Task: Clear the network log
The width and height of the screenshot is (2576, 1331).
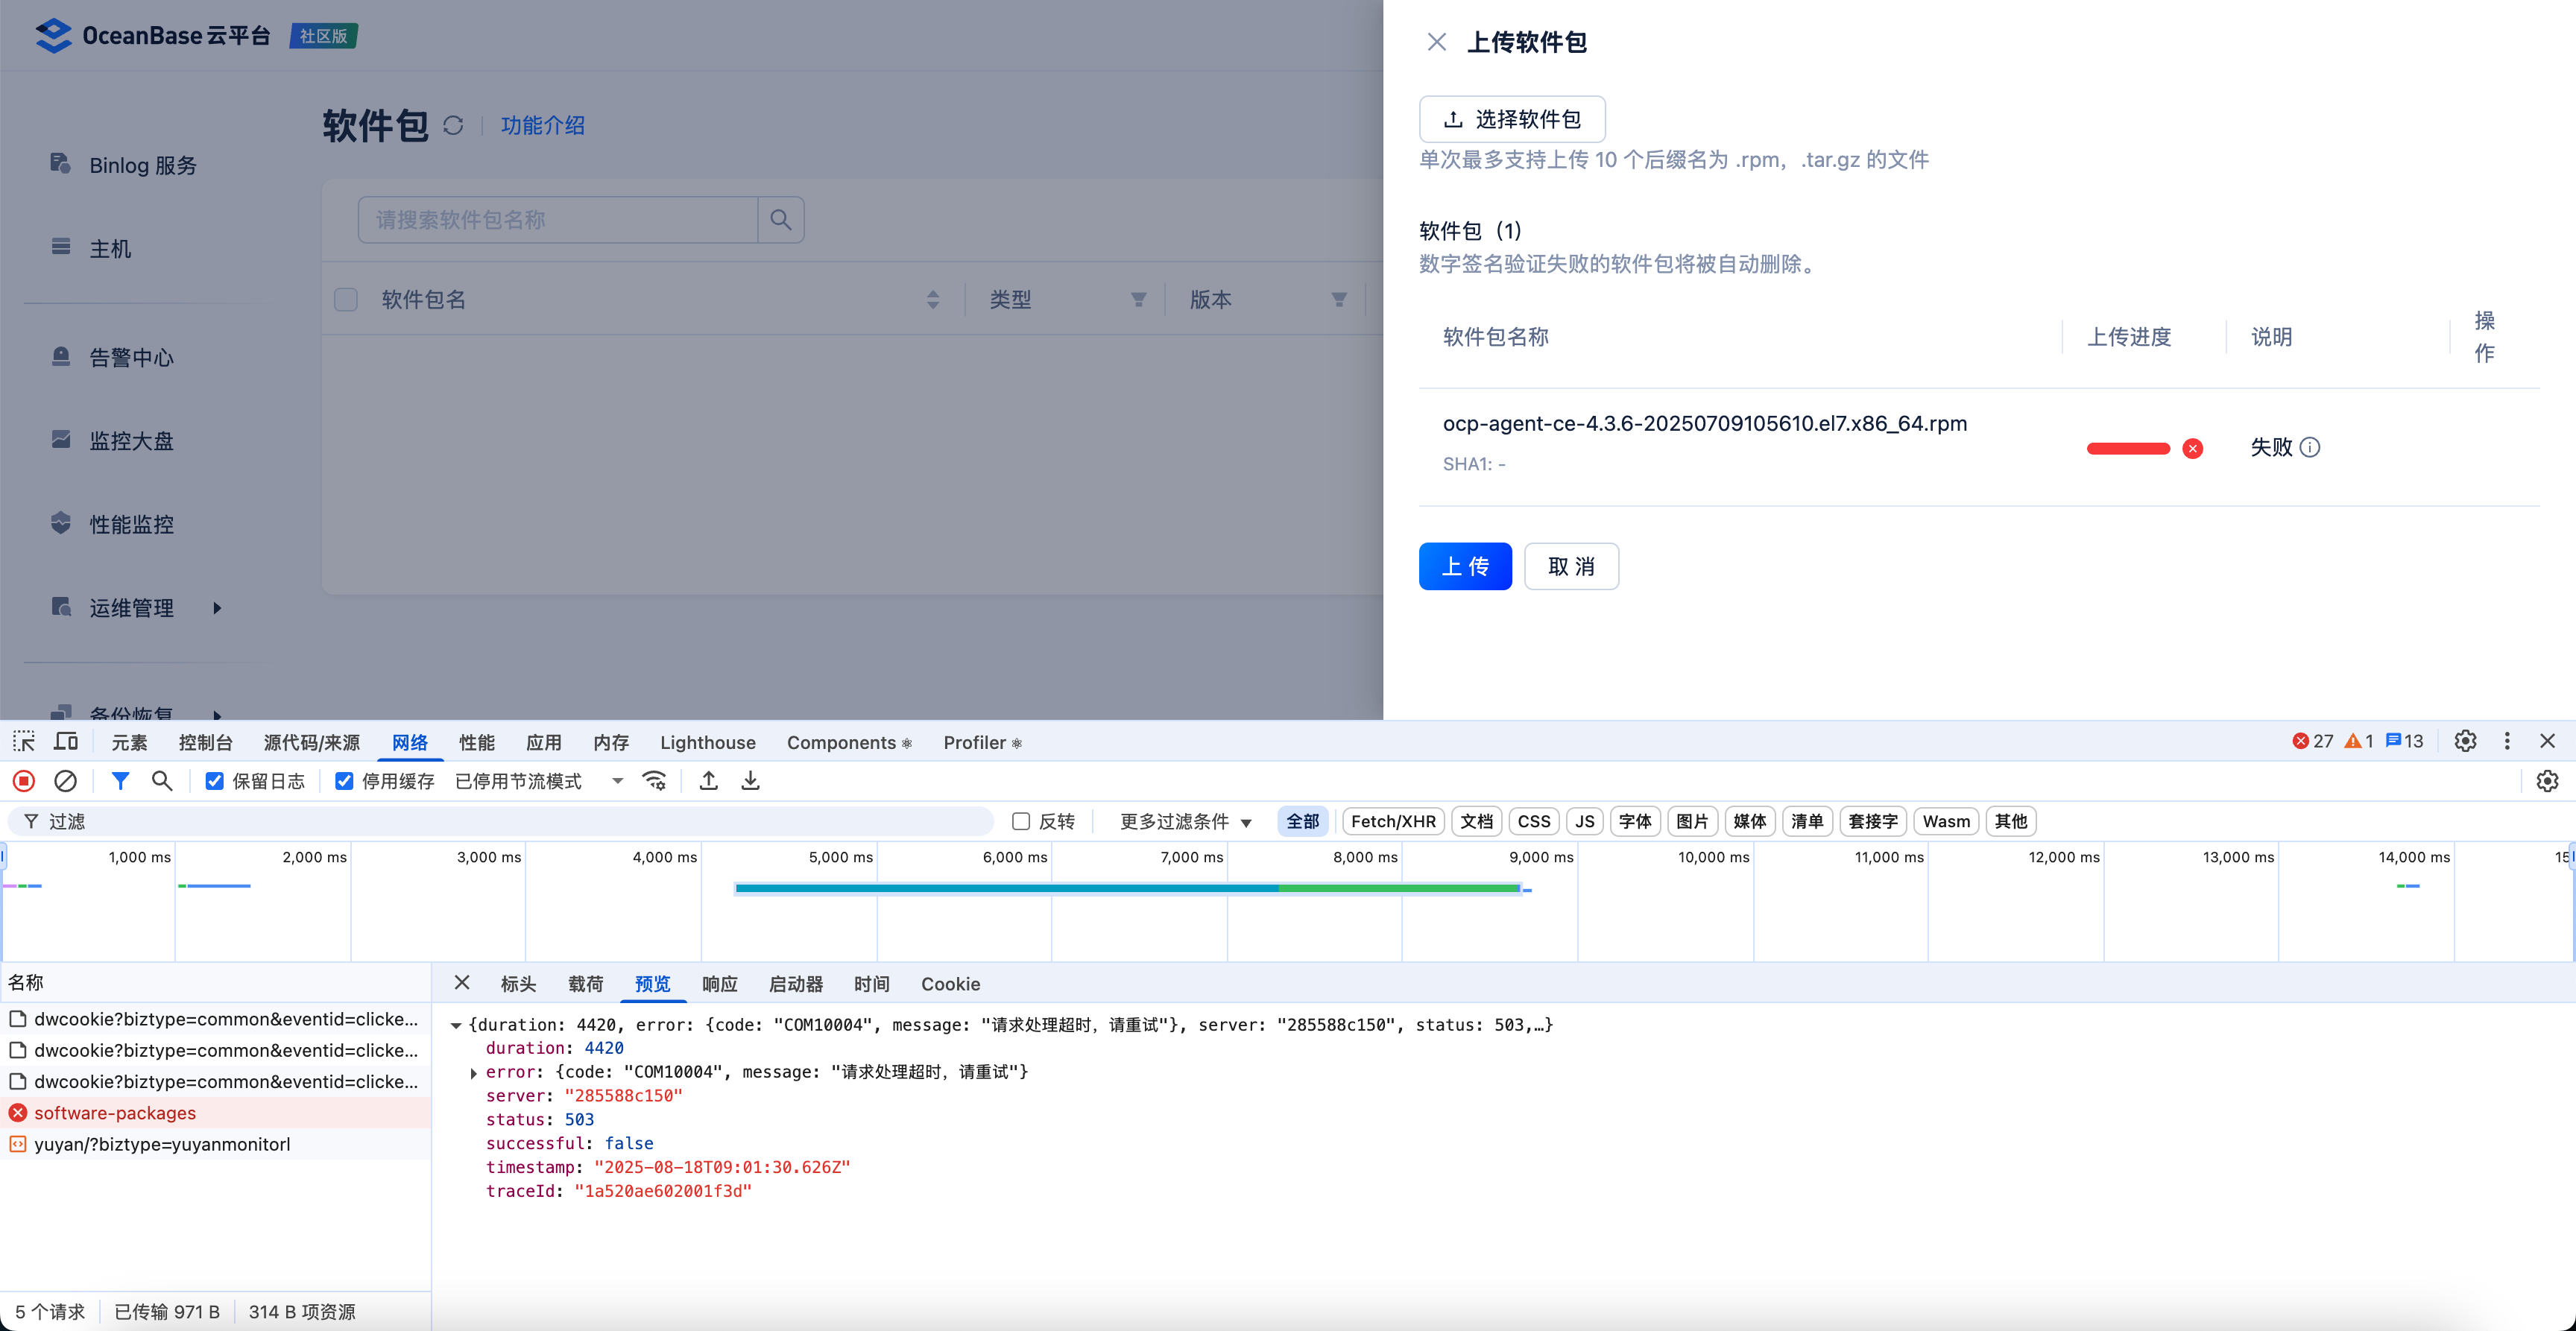Action: [x=65, y=781]
